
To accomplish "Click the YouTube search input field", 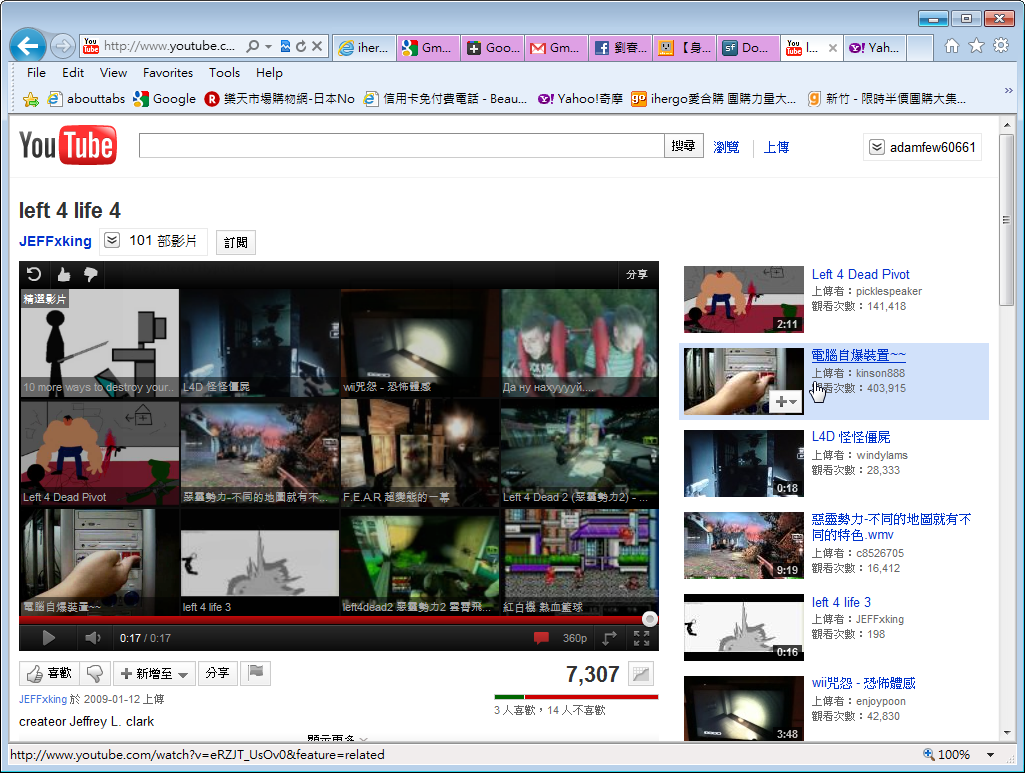I will tap(401, 146).
